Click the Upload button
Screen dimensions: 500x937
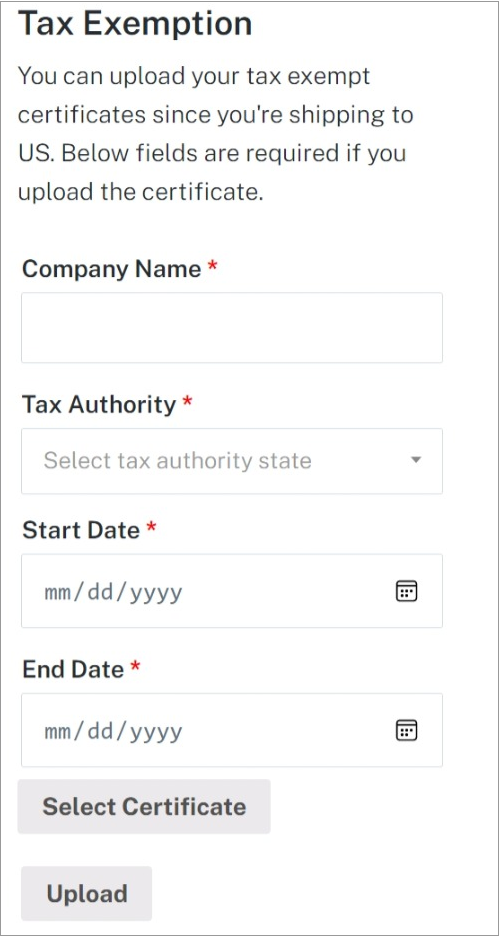click(x=87, y=893)
